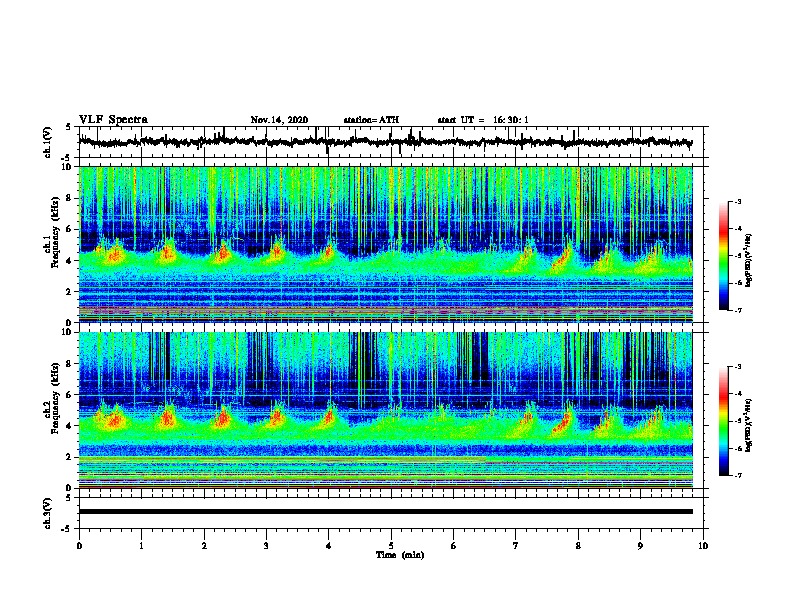
Task: Click the ch.2 spectrogram color scale bar
Action: click(x=724, y=421)
